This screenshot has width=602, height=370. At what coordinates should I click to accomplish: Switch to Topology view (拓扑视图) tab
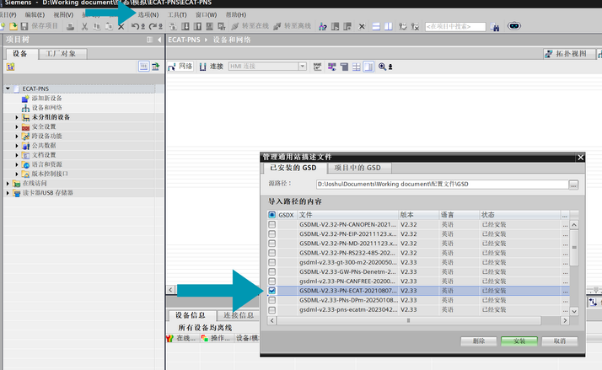tap(569, 54)
